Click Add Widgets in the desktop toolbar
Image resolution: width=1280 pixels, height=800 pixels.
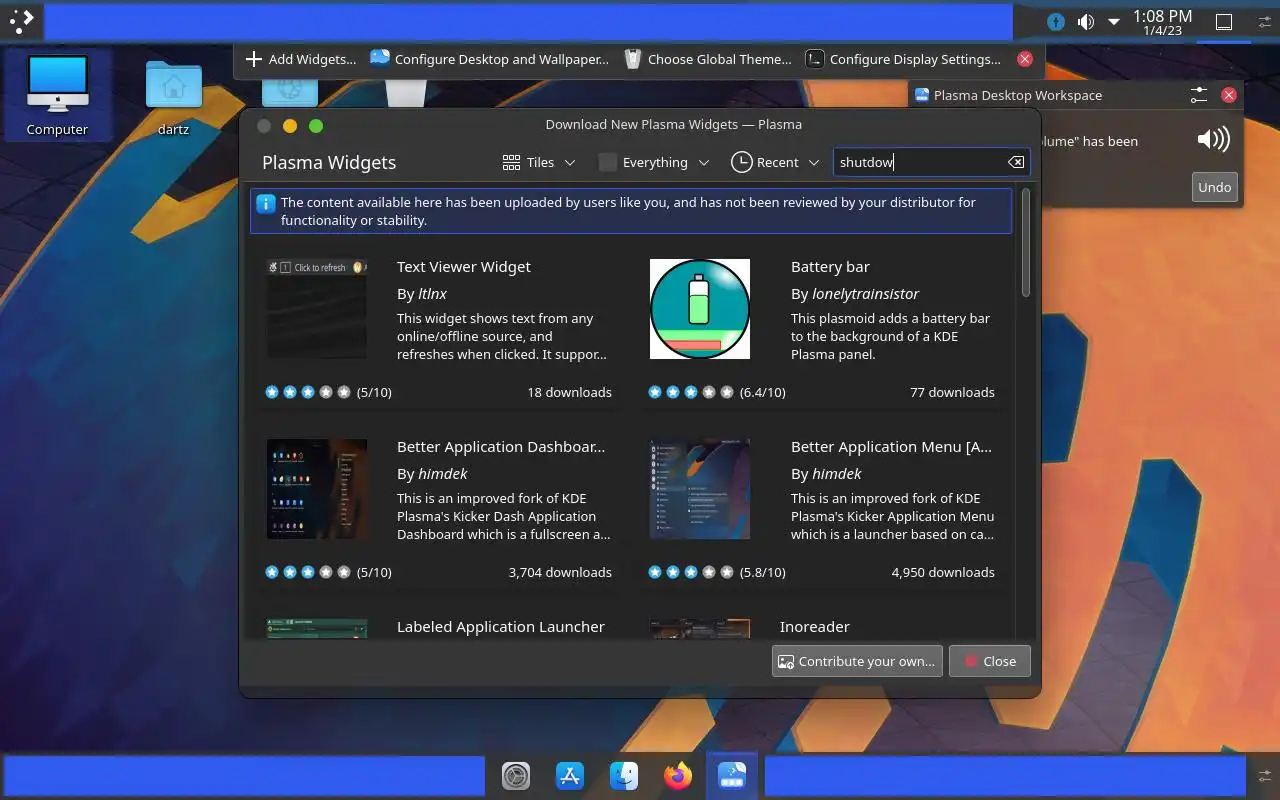pos(301,59)
